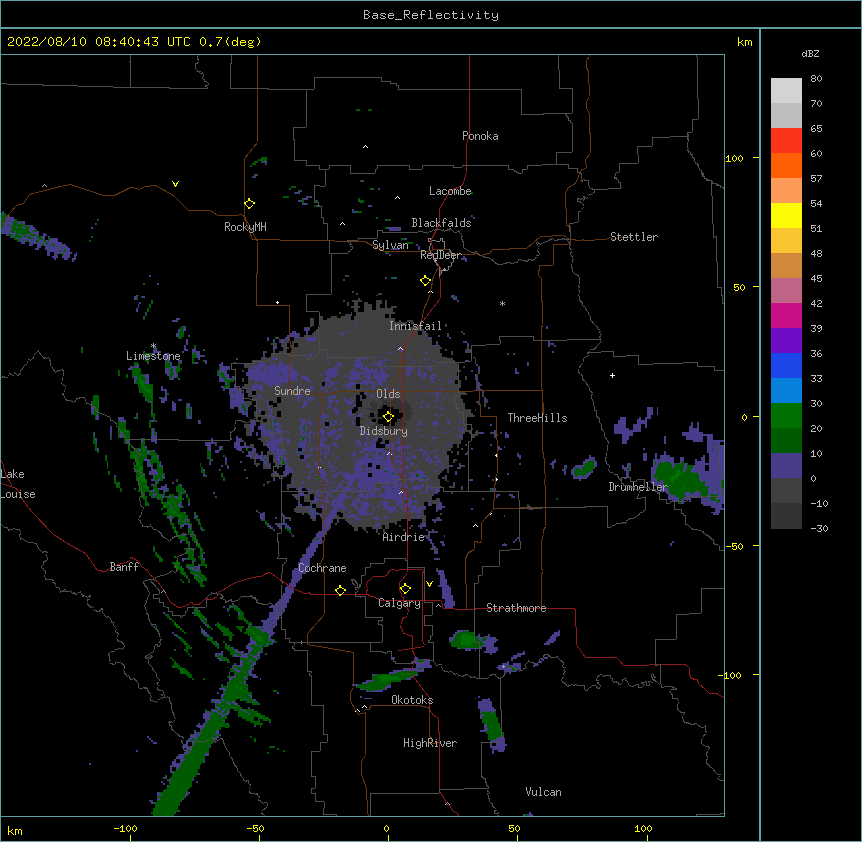Click the Base_Reflectivity title text
This screenshot has height=842, width=862.
tap(431, 15)
